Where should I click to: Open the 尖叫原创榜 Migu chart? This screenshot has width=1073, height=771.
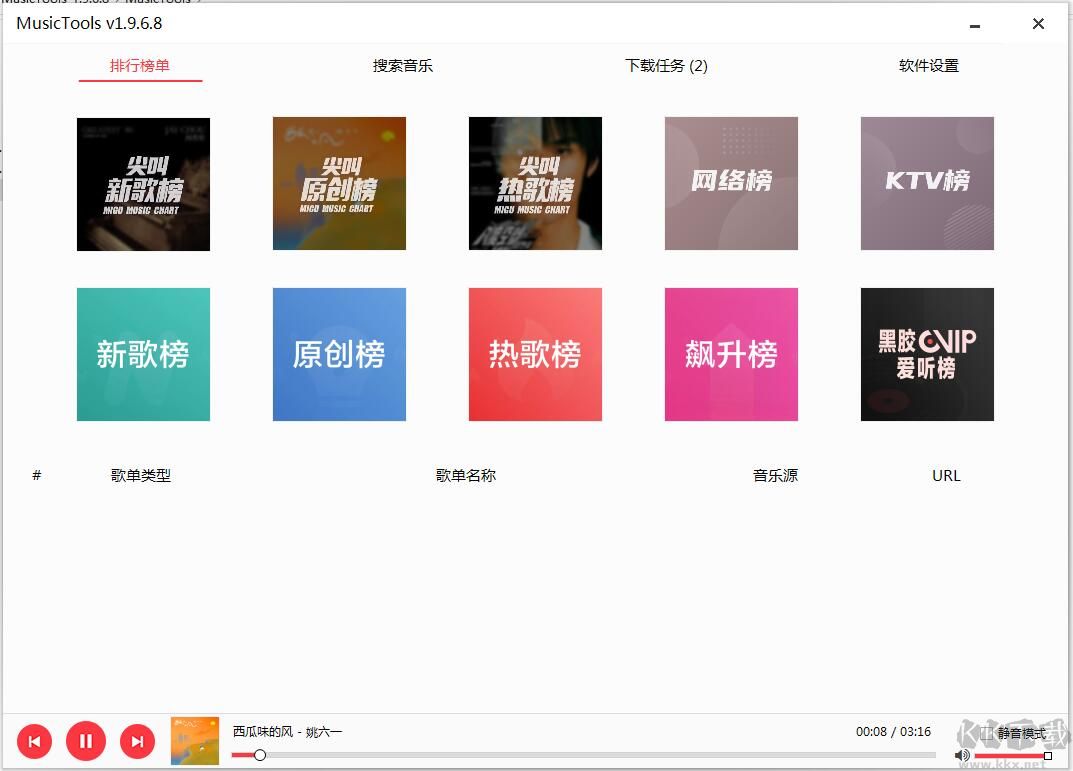pyautogui.click(x=339, y=183)
